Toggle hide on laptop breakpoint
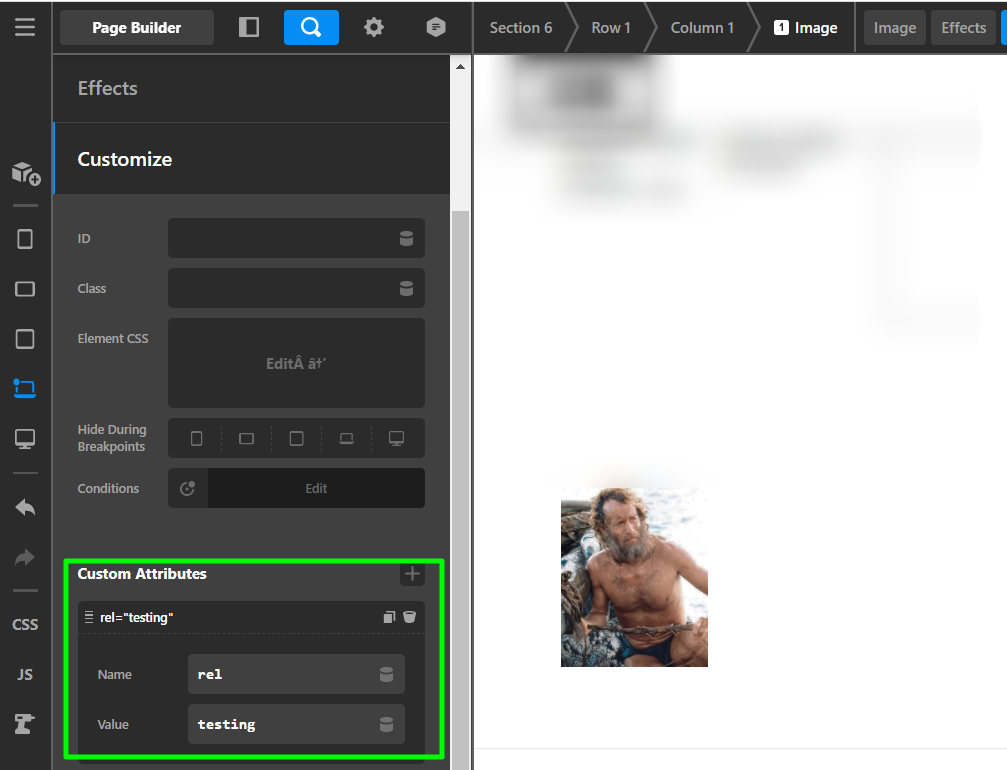 point(346,439)
